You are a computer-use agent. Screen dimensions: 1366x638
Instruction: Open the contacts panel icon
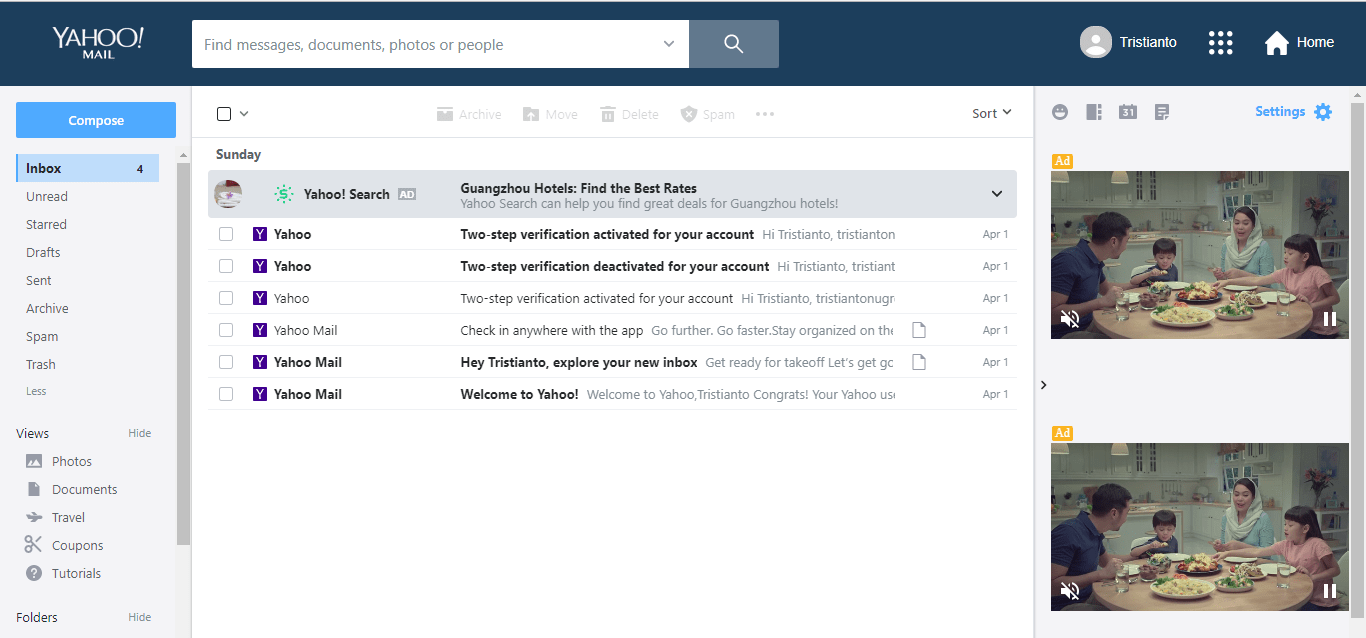[1094, 112]
